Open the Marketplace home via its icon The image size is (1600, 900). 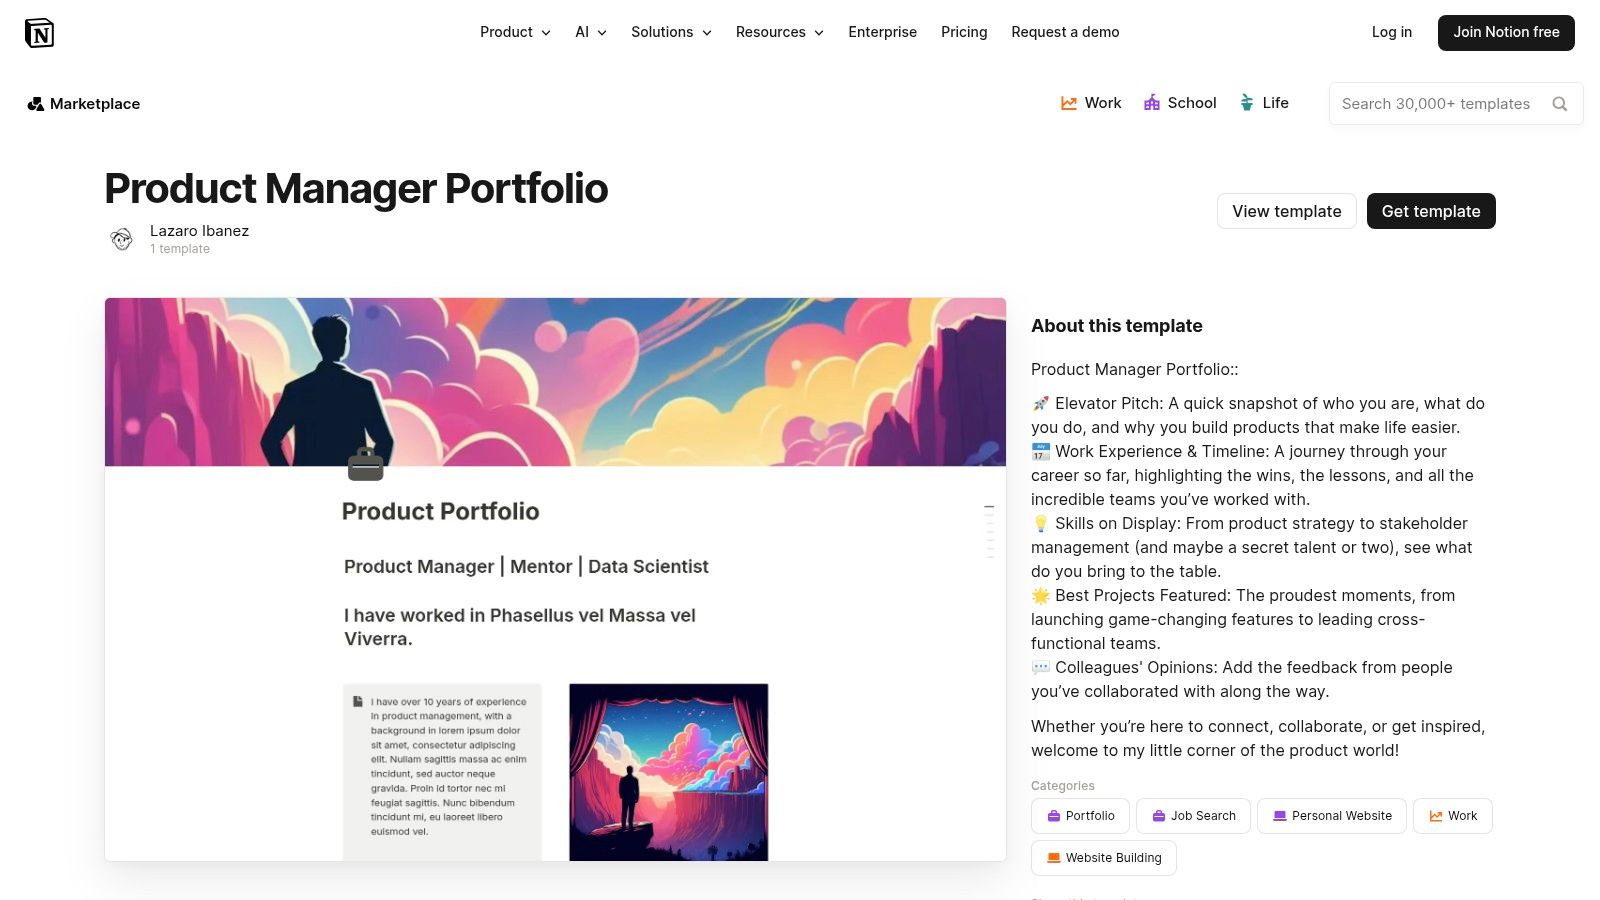(36, 103)
